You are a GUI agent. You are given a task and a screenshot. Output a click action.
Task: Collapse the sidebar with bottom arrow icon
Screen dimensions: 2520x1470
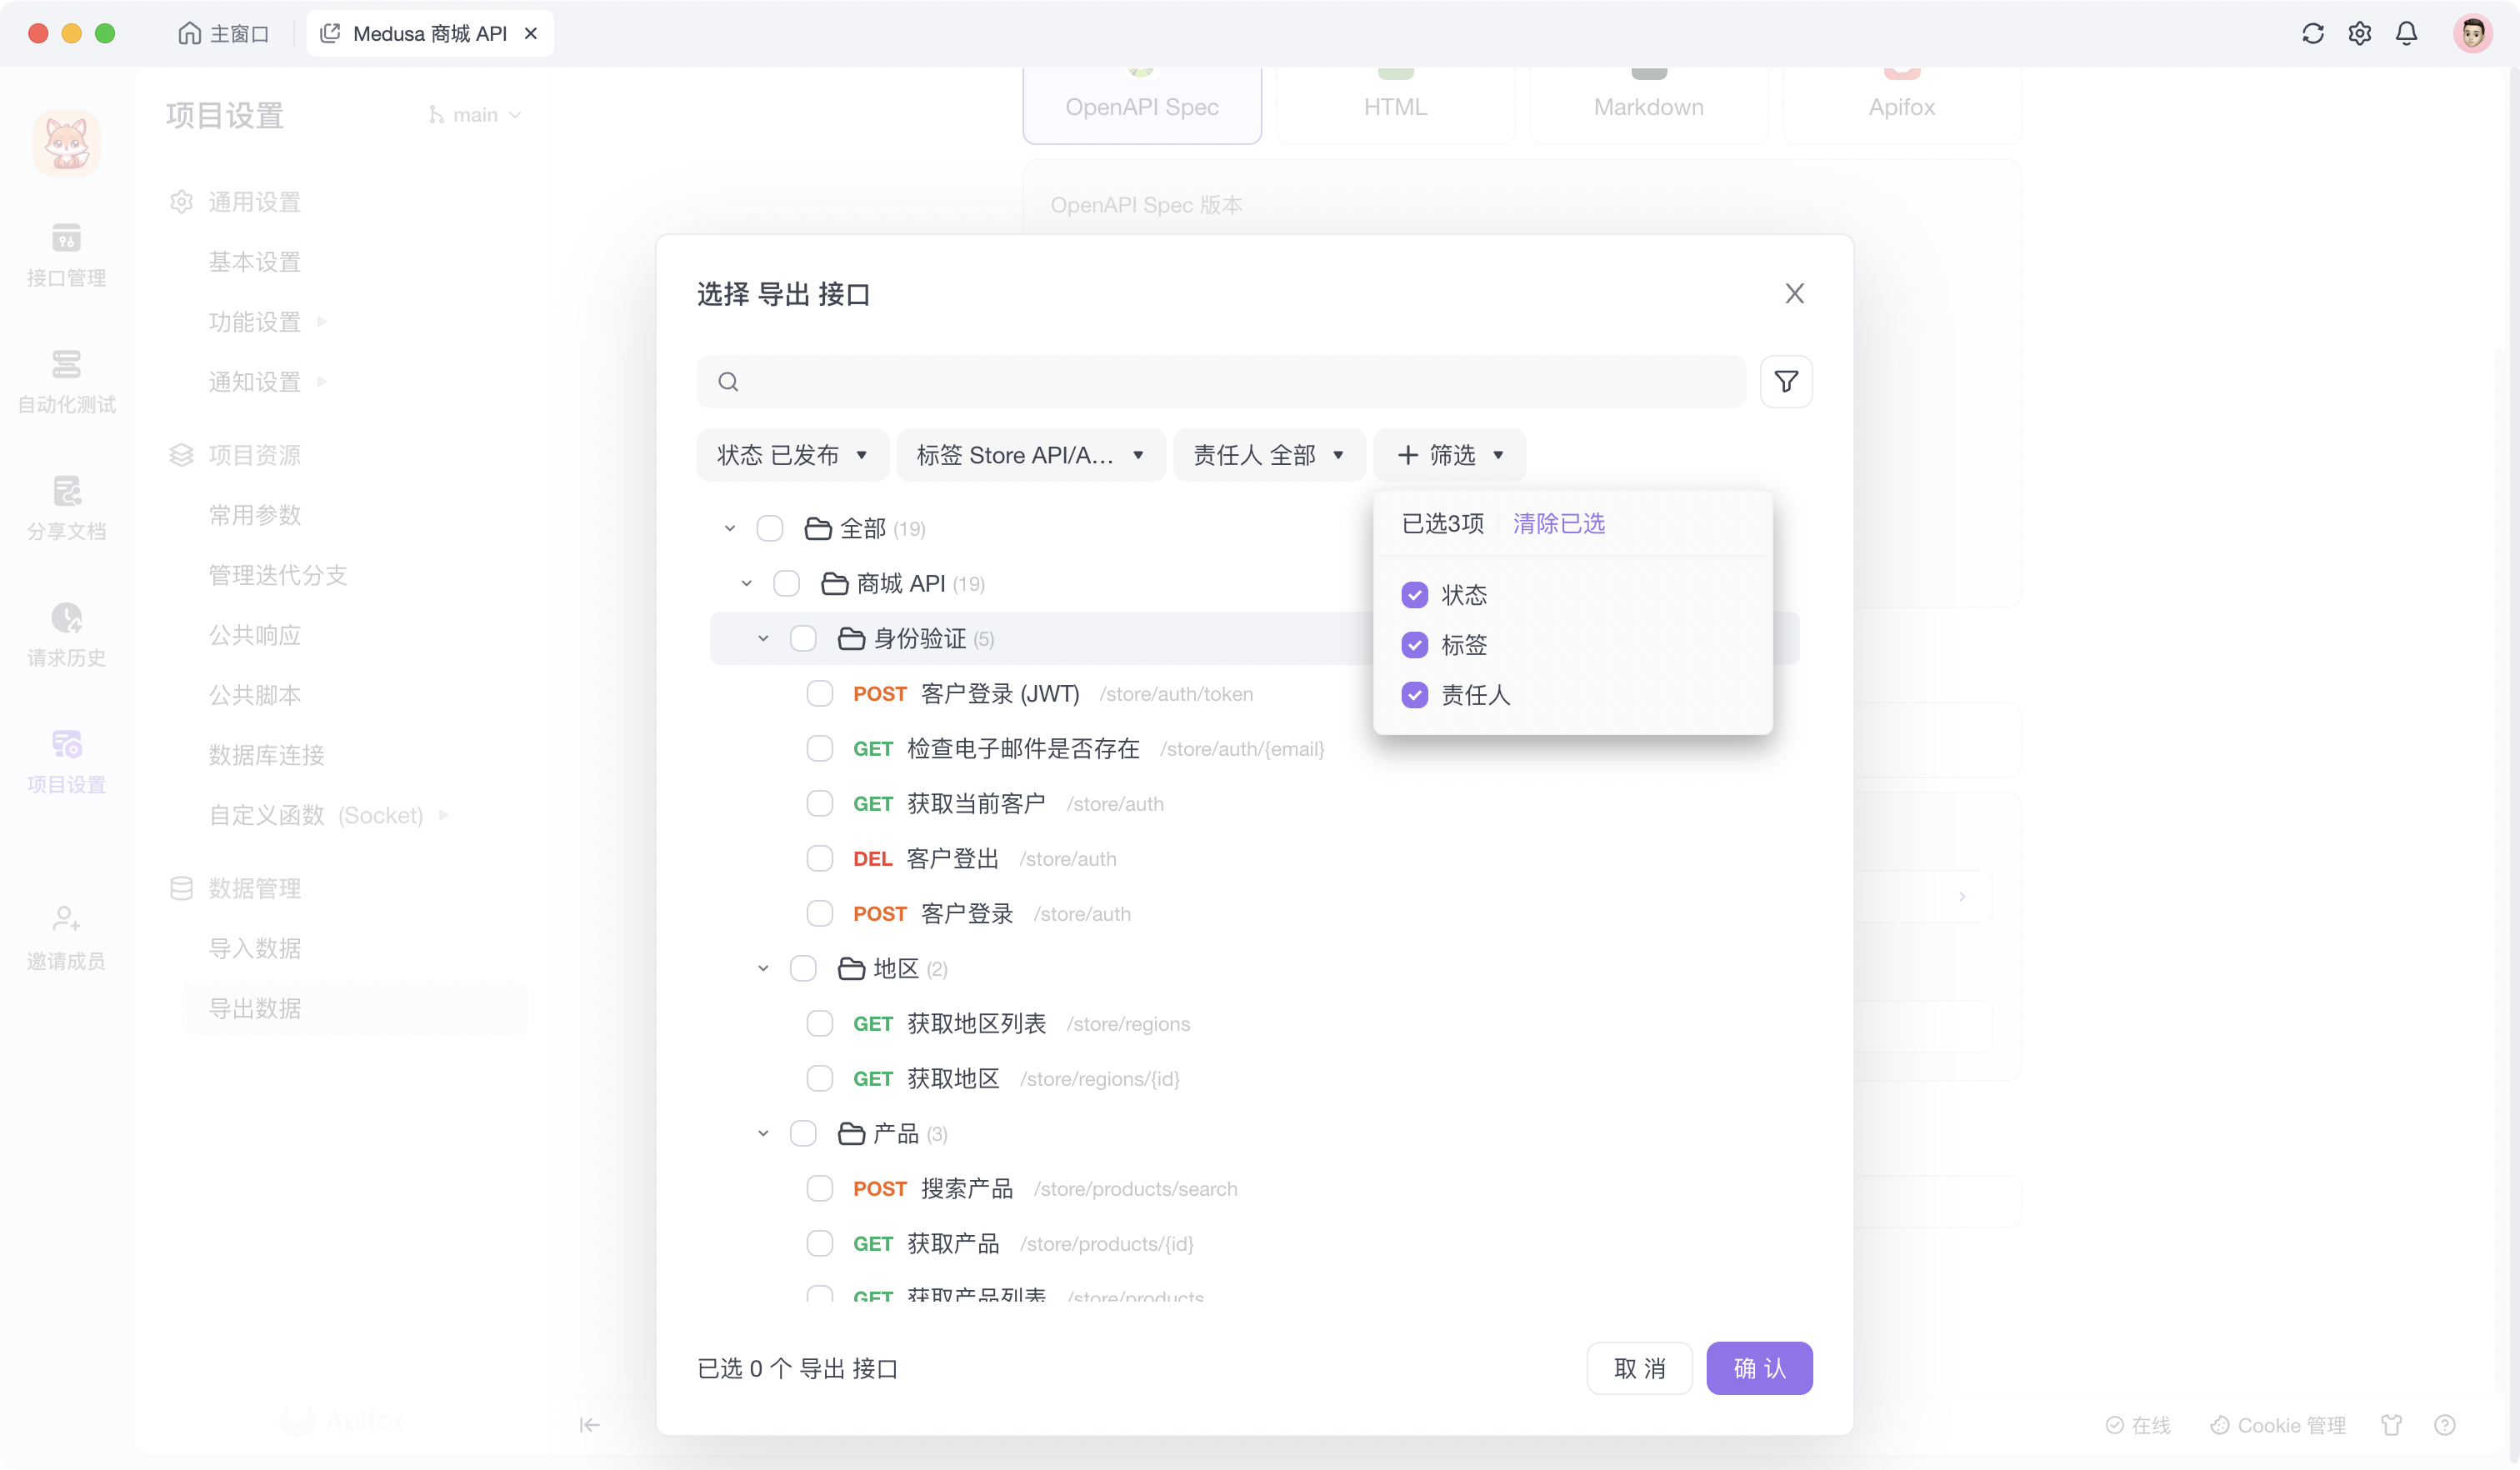pyautogui.click(x=589, y=1424)
